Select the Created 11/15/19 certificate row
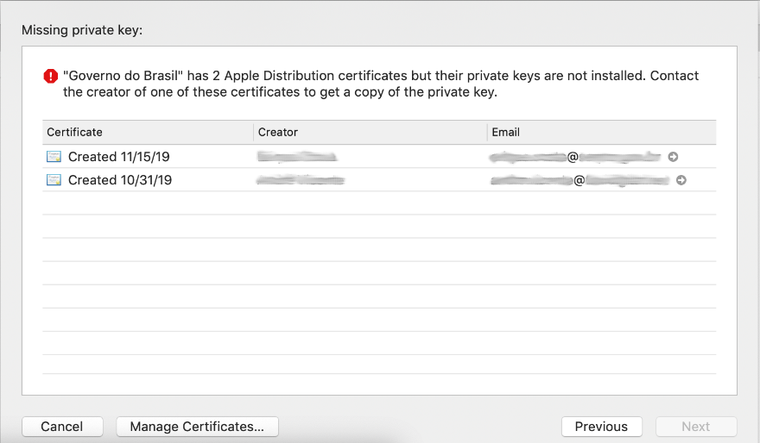 (119, 157)
